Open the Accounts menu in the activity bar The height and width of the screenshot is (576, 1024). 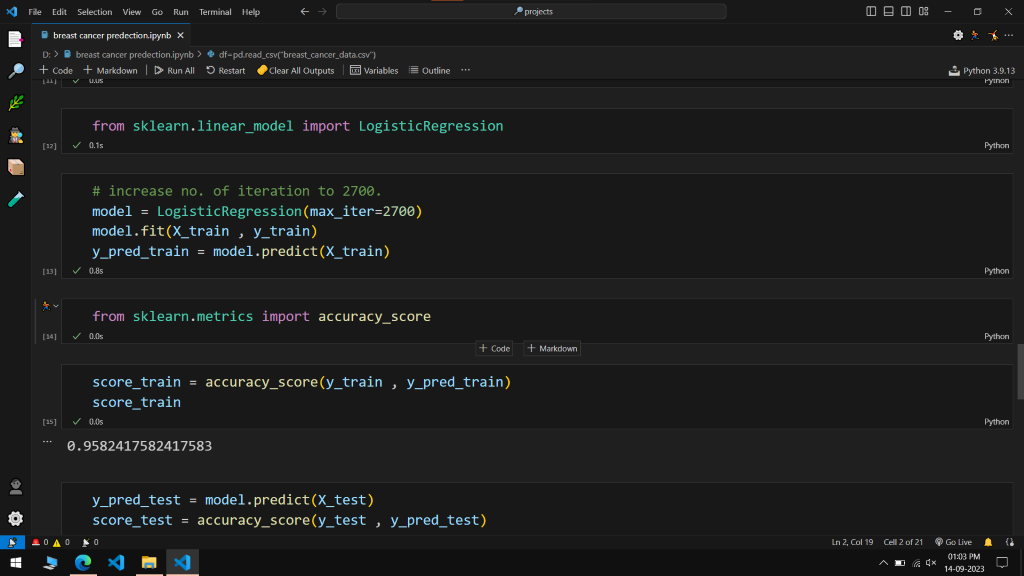(x=16, y=487)
